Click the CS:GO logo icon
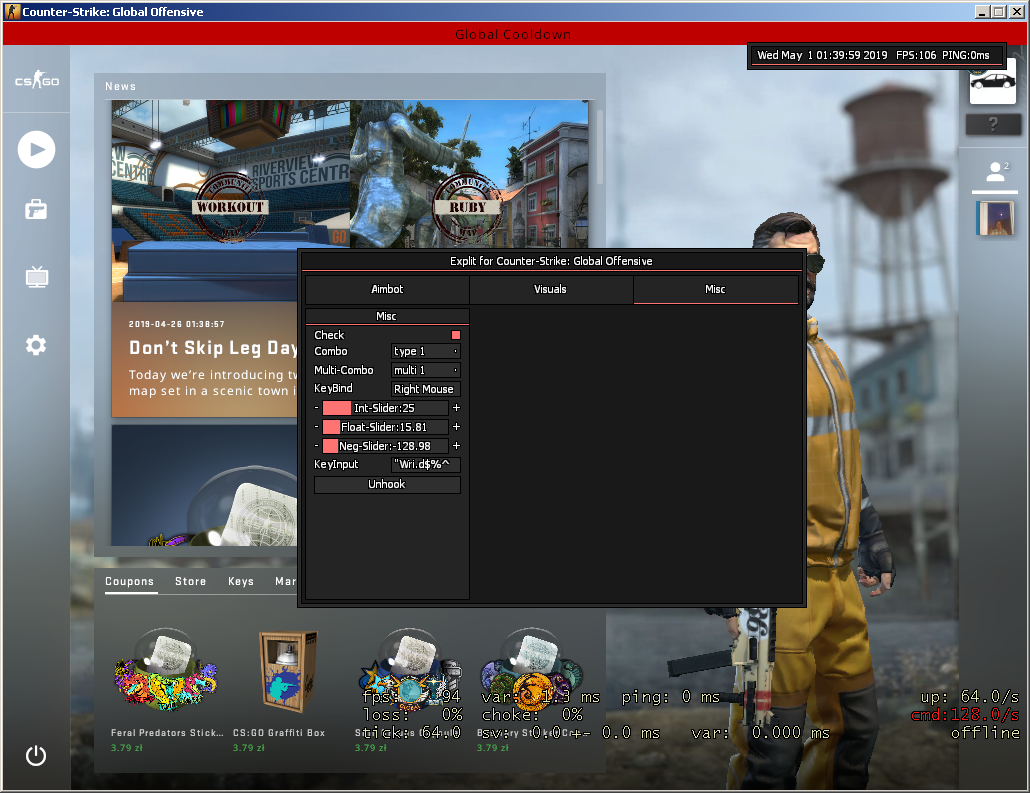1030x793 pixels. coord(37,81)
